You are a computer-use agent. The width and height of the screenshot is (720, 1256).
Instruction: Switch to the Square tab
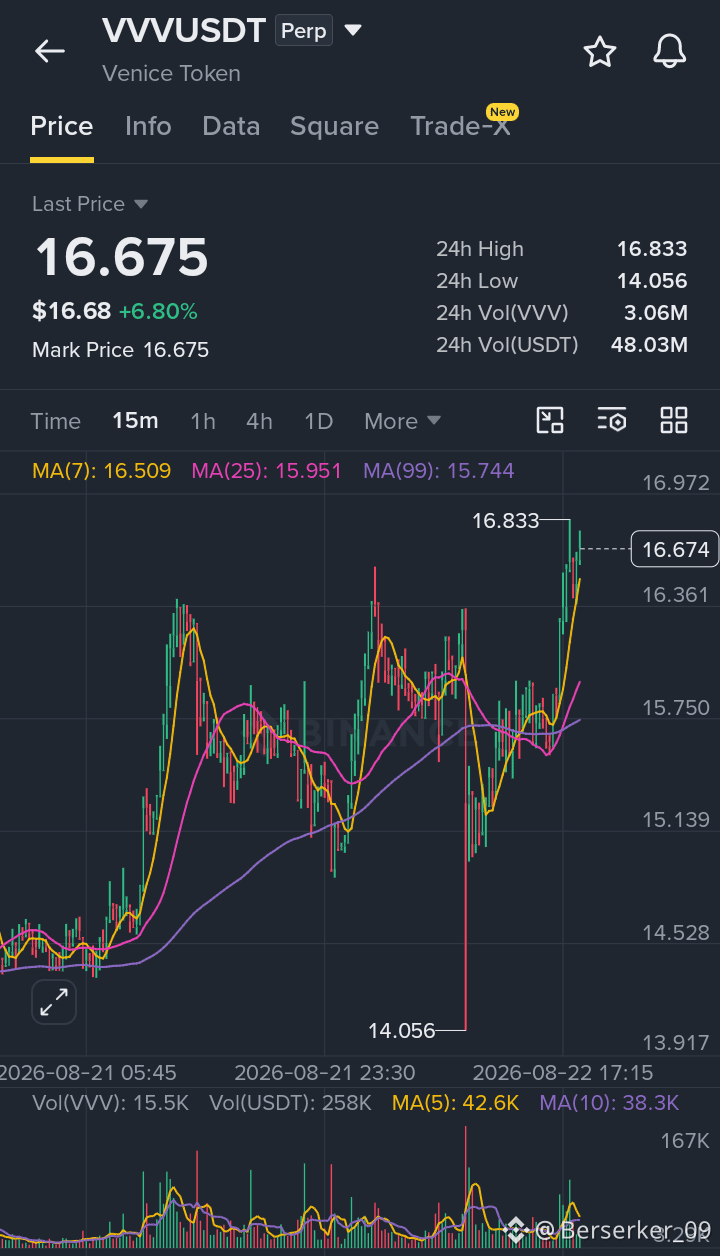click(x=334, y=126)
